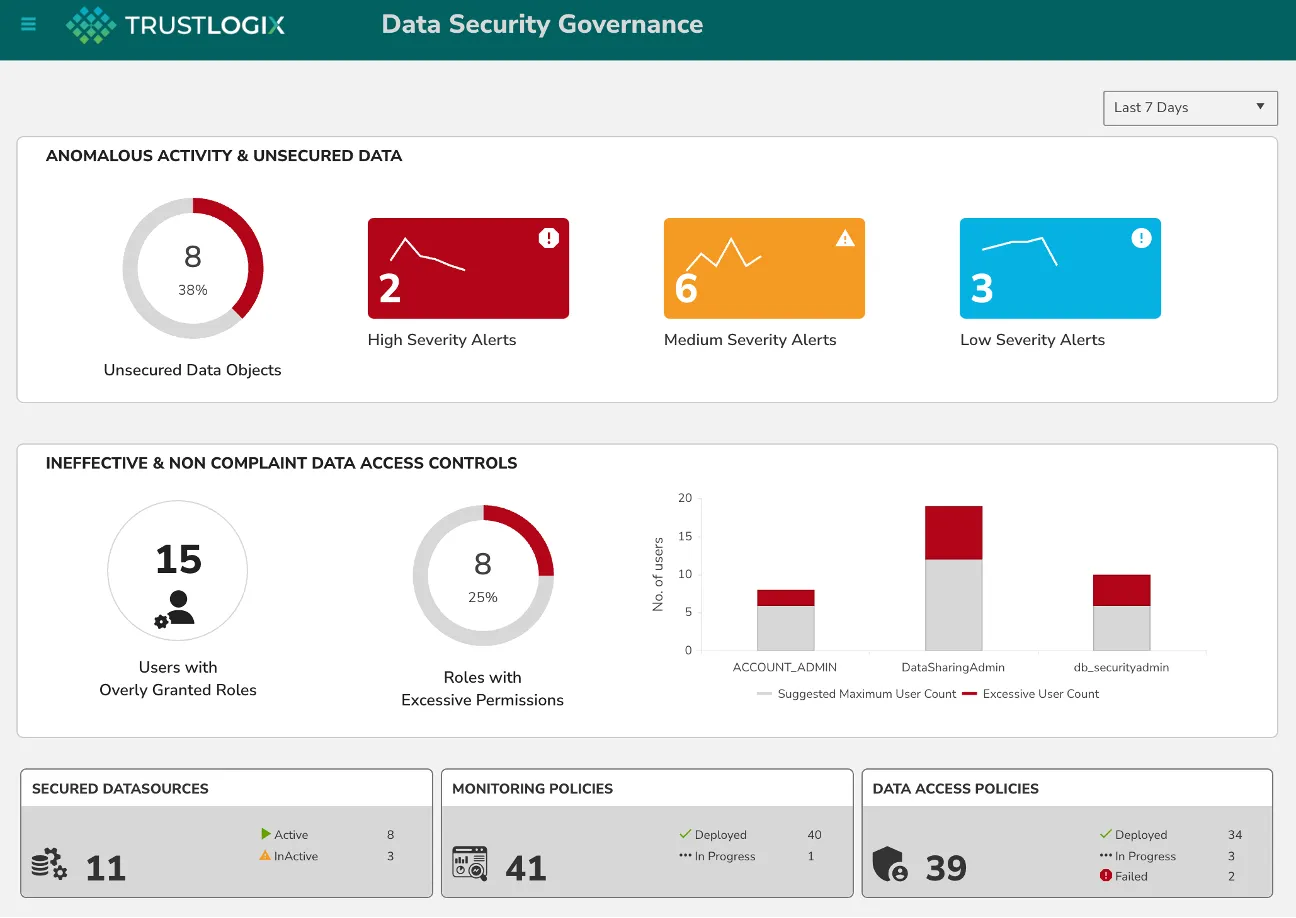This screenshot has height=918, width=1296.
Task: Click the TrustLogix logo
Action: click(175, 24)
